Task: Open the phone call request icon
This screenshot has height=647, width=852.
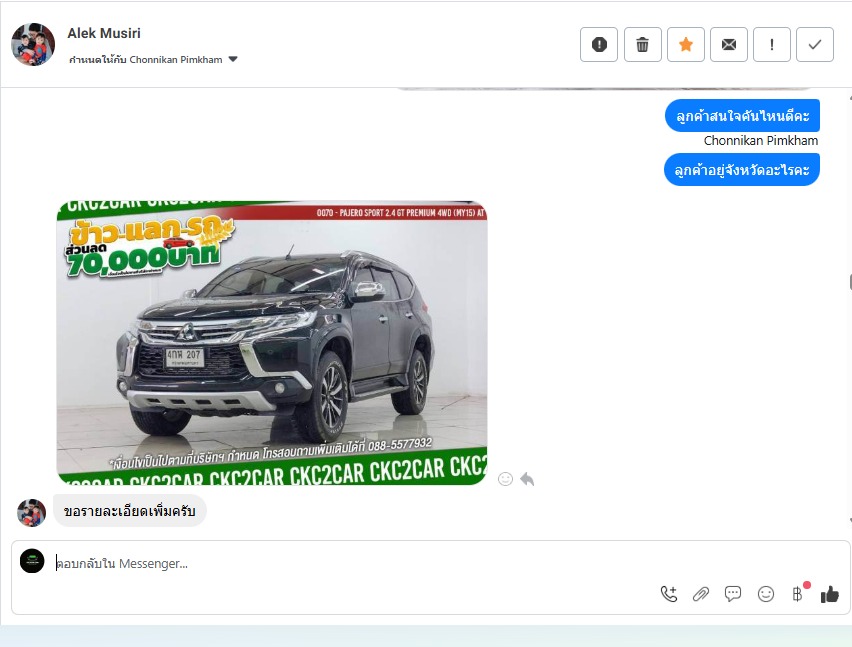Action: coord(669,594)
